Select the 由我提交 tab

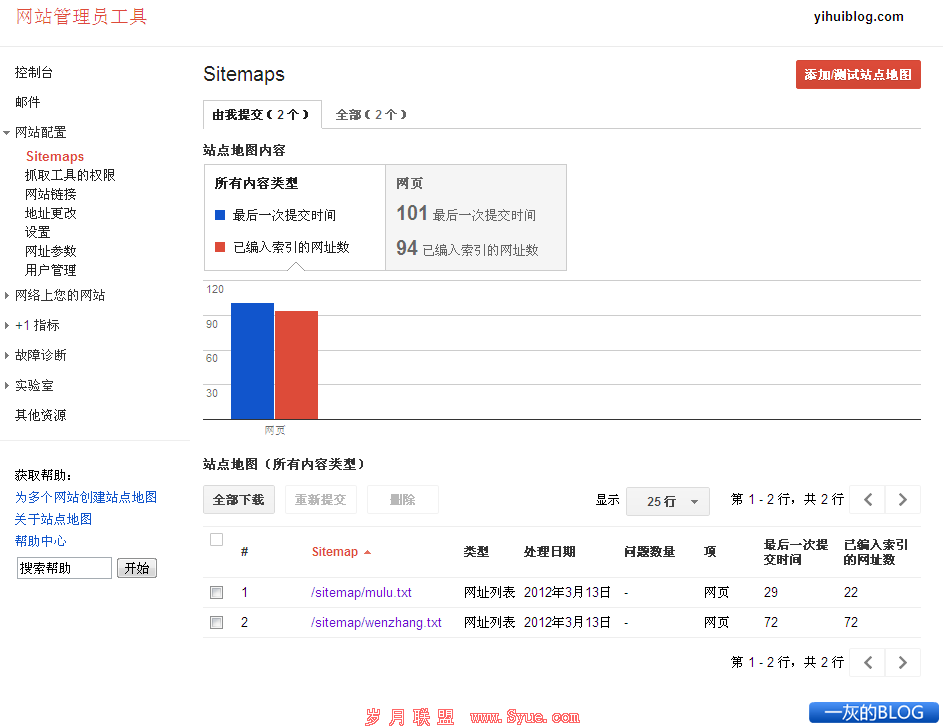tap(262, 114)
